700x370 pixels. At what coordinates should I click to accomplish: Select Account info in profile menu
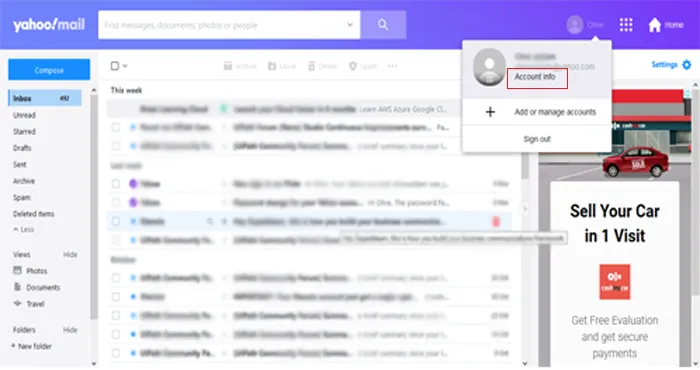(535, 77)
